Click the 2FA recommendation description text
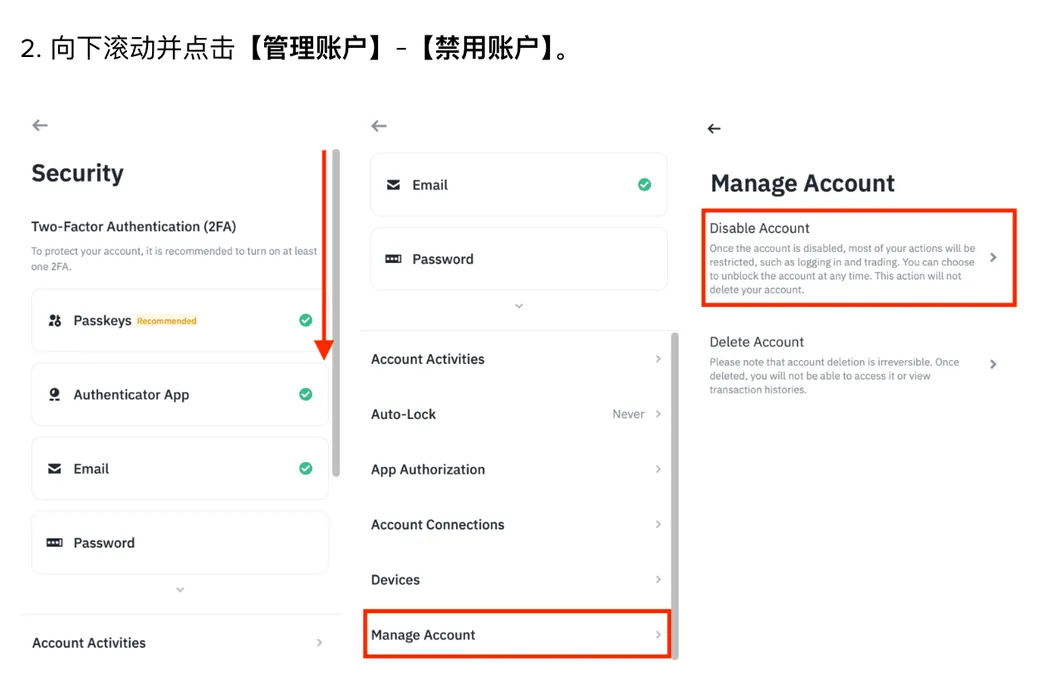This screenshot has height=690, width=1040. pyautogui.click(x=174, y=259)
